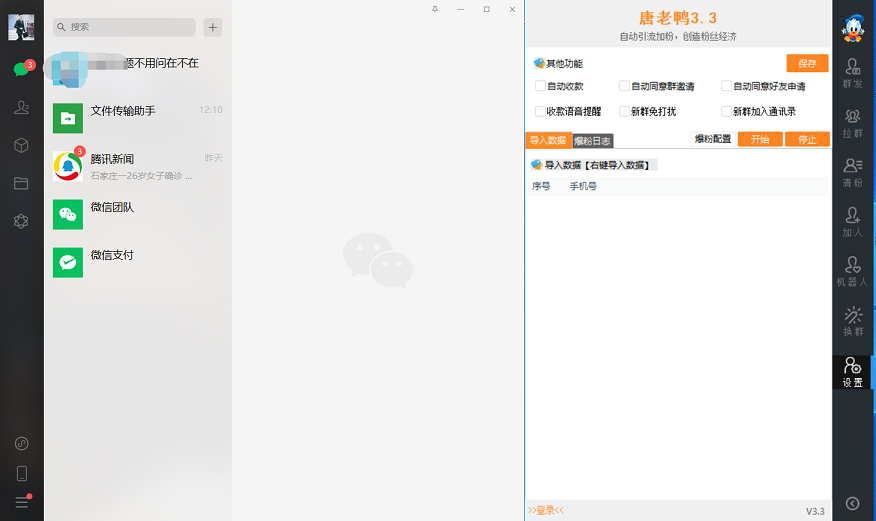
Task: Click the V3.3 version label
Action: point(815,511)
